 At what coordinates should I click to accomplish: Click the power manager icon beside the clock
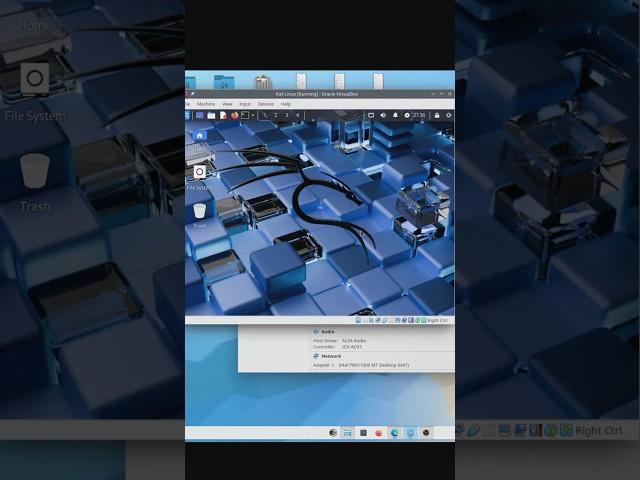[407, 116]
